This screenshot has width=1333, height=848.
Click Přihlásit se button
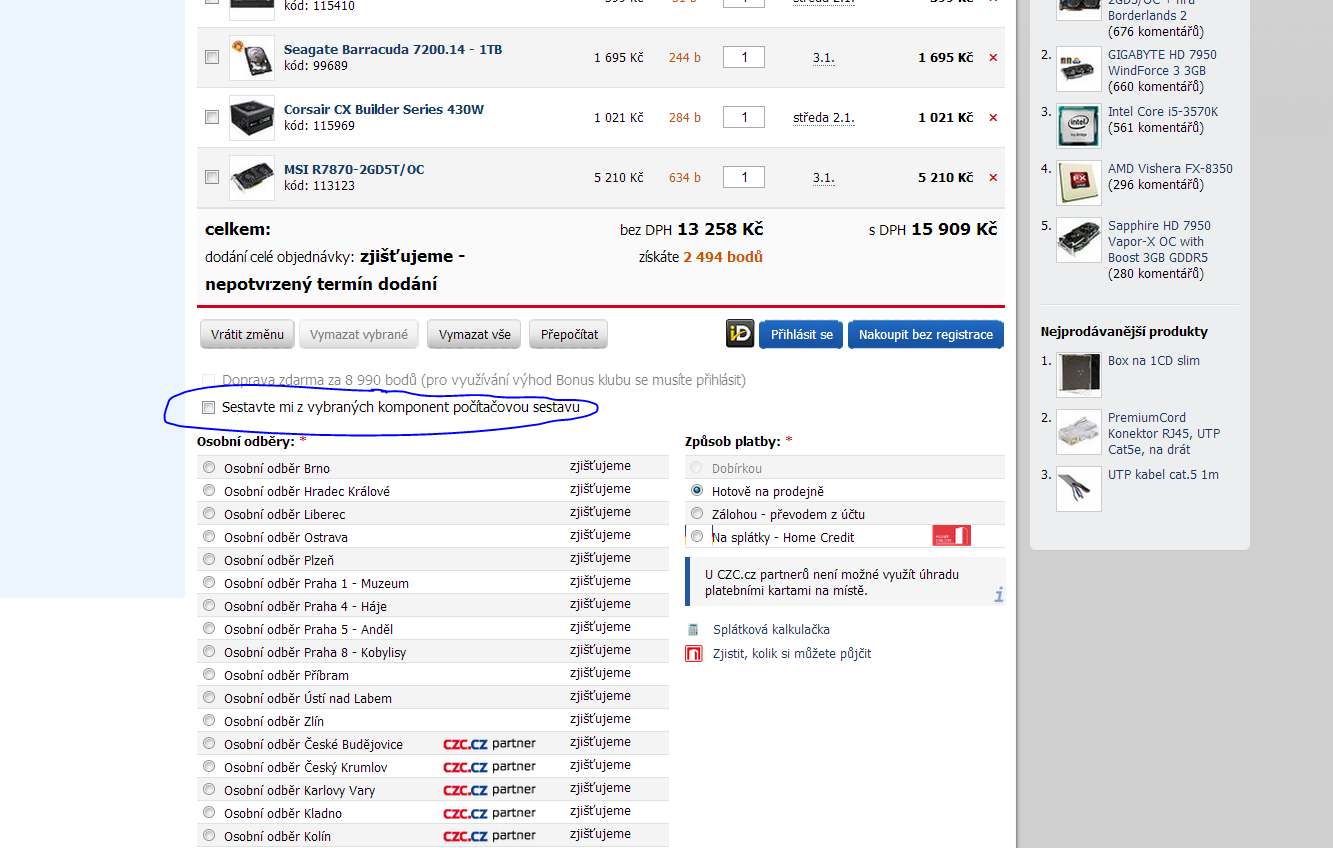tap(801, 334)
